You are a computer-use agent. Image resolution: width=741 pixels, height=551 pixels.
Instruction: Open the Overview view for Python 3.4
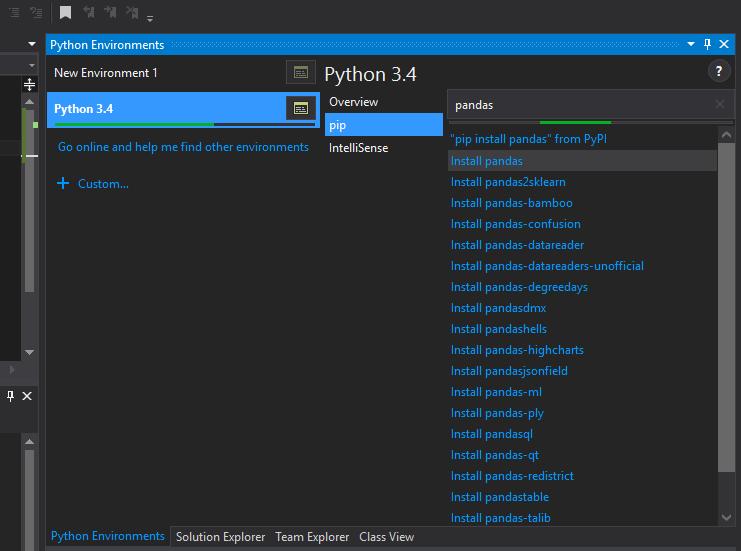pyautogui.click(x=353, y=102)
